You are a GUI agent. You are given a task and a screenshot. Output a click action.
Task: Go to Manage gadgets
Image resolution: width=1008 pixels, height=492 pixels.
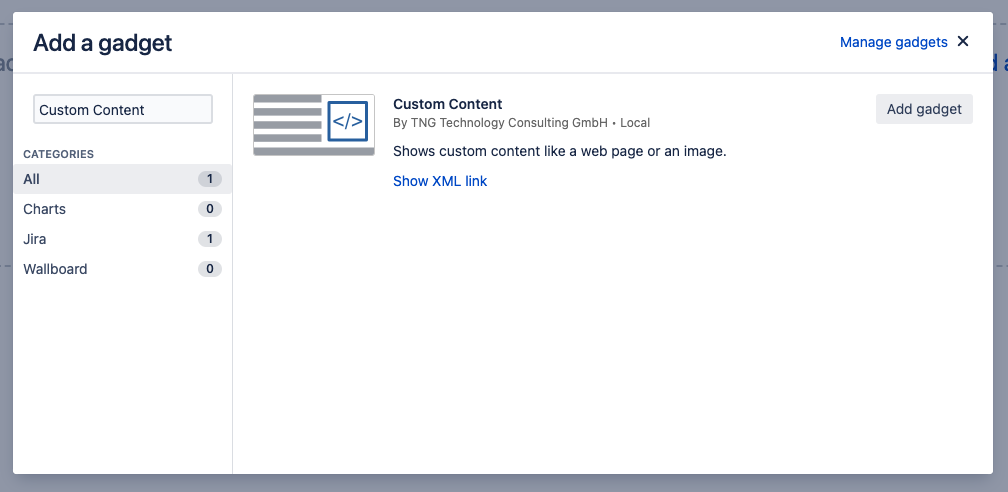coord(893,42)
